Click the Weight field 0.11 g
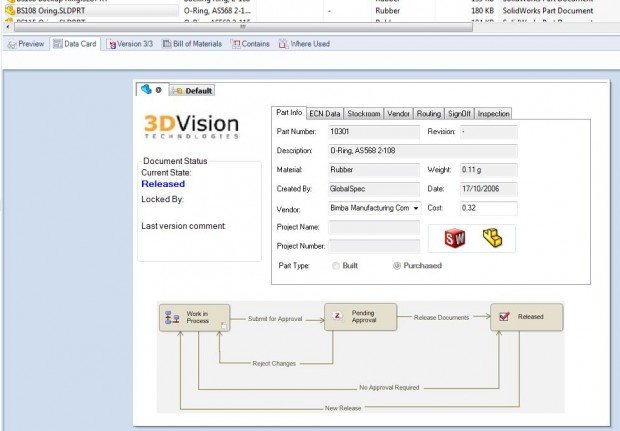 (488, 170)
